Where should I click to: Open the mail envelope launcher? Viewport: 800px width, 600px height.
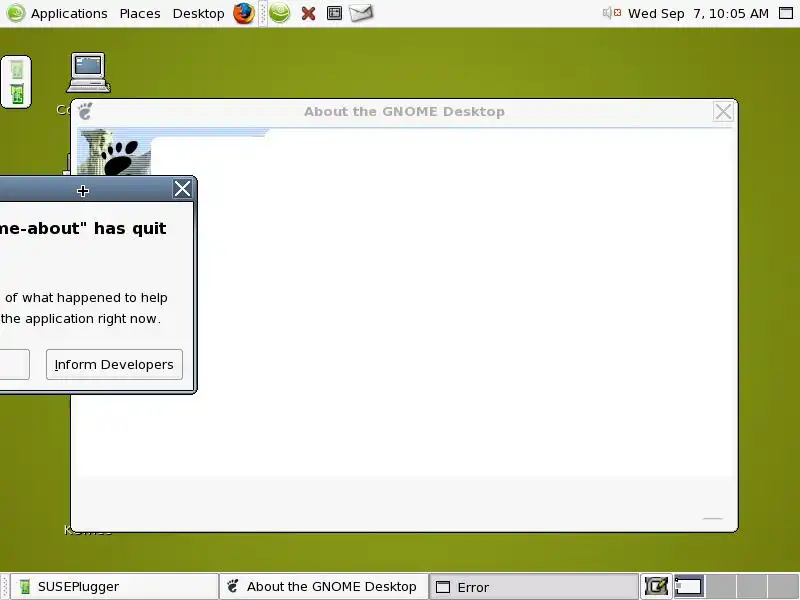(361, 13)
